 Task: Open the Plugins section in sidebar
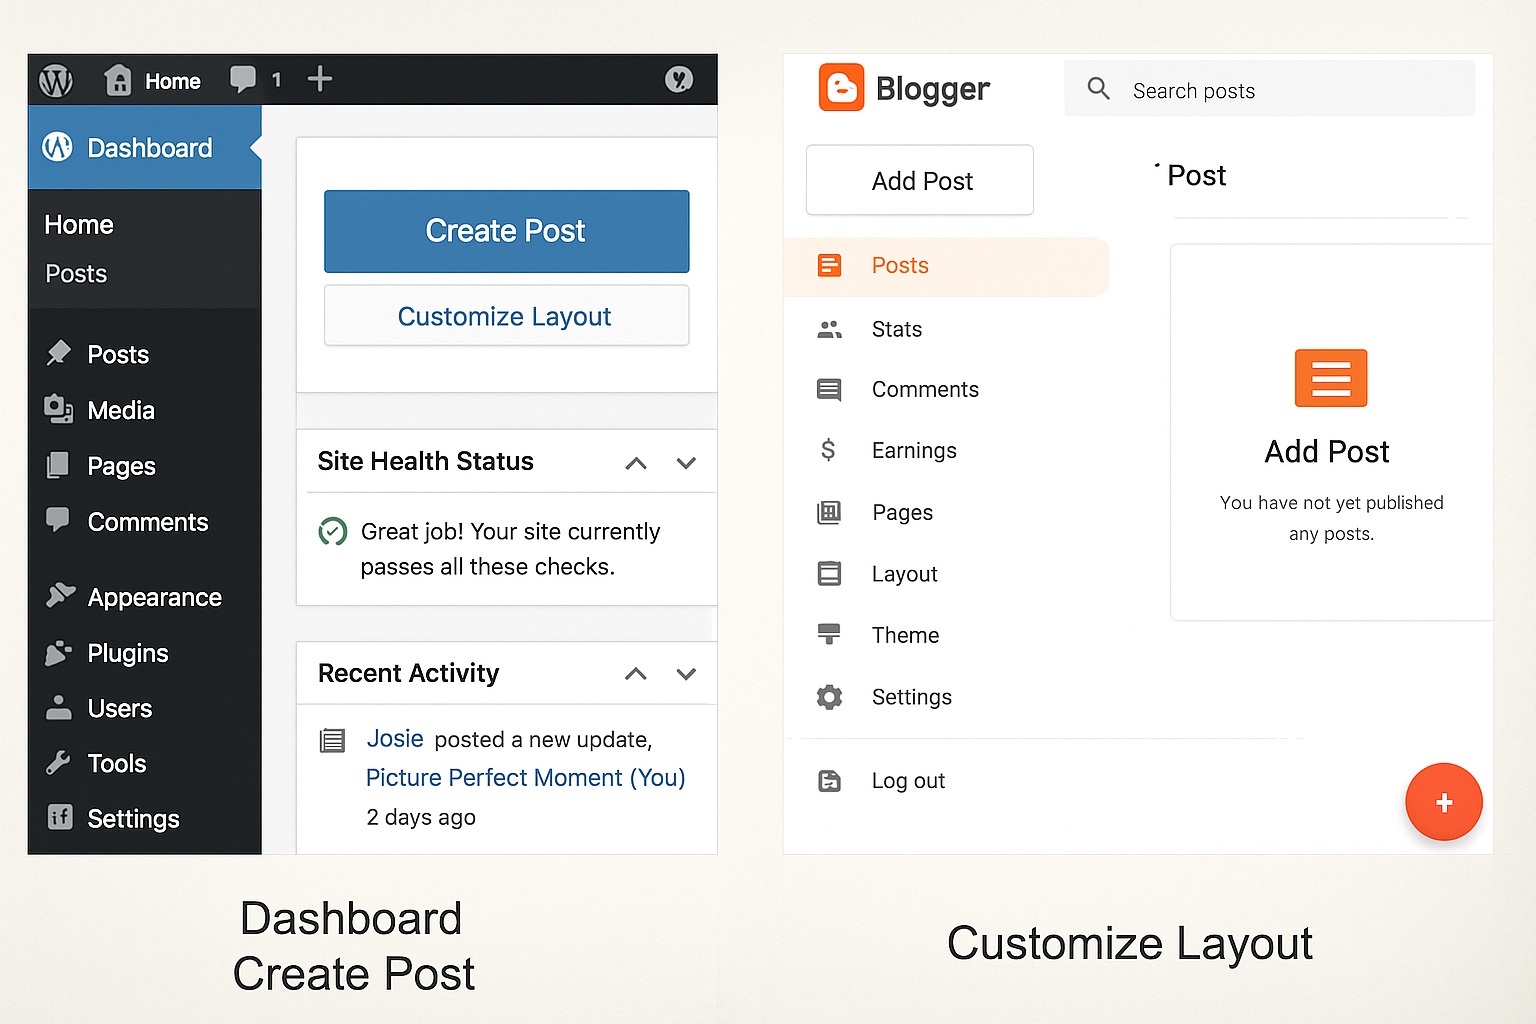(x=127, y=653)
